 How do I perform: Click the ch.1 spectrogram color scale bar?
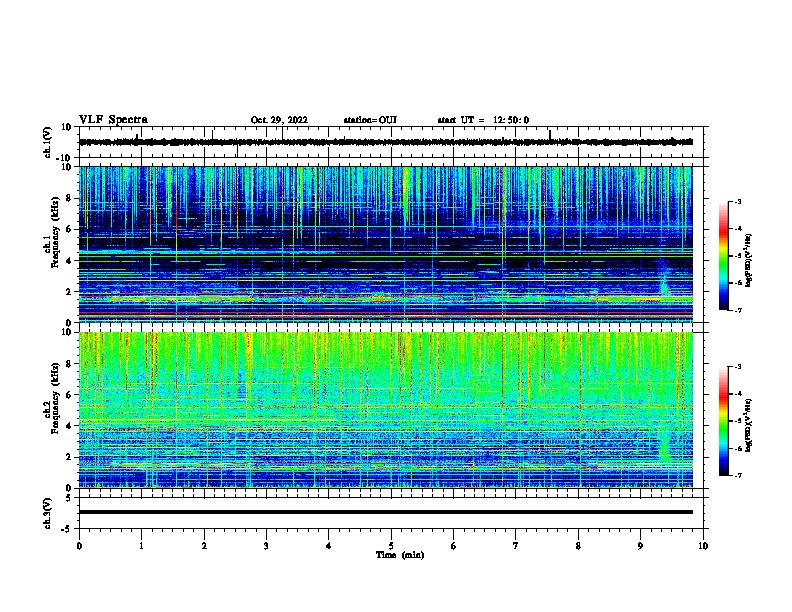(x=723, y=256)
